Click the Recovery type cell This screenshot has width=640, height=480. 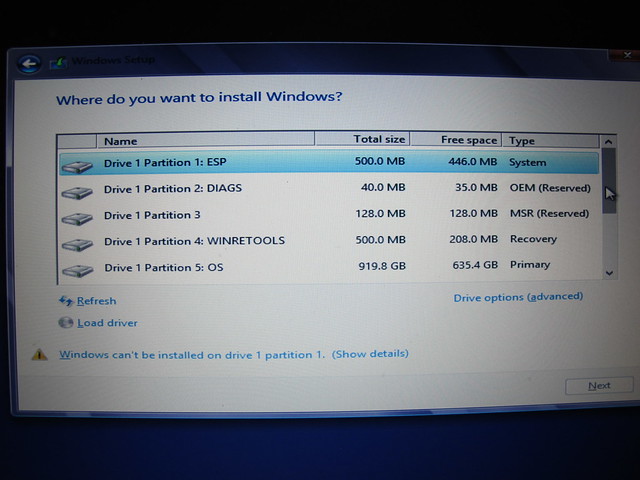[x=533, y=239]
